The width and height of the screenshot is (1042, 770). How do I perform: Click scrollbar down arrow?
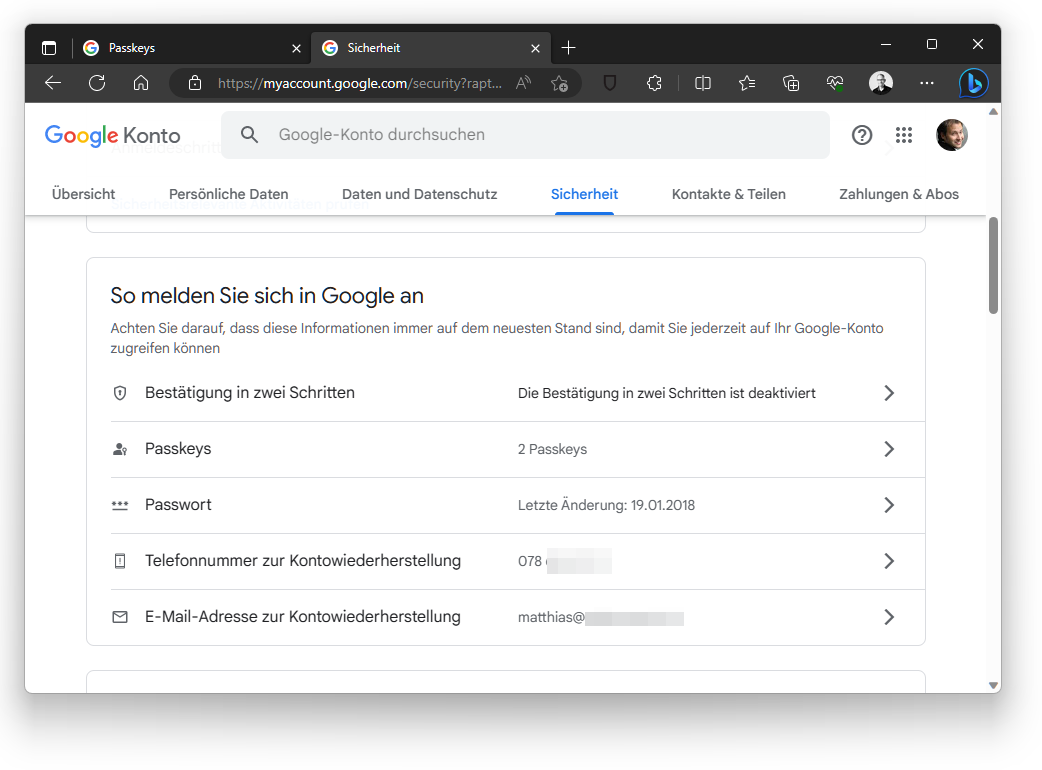point(993,685)
